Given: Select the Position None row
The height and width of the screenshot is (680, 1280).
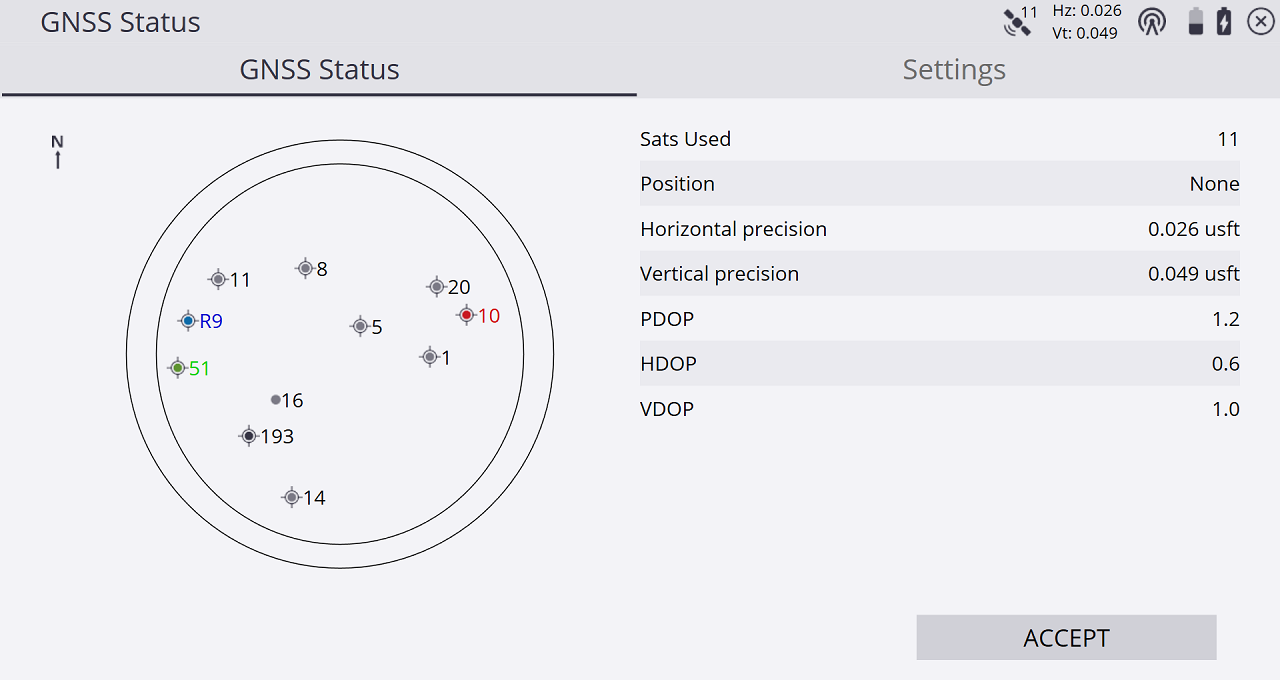Looking at the screenshot, I should click(x=940, y=184).
